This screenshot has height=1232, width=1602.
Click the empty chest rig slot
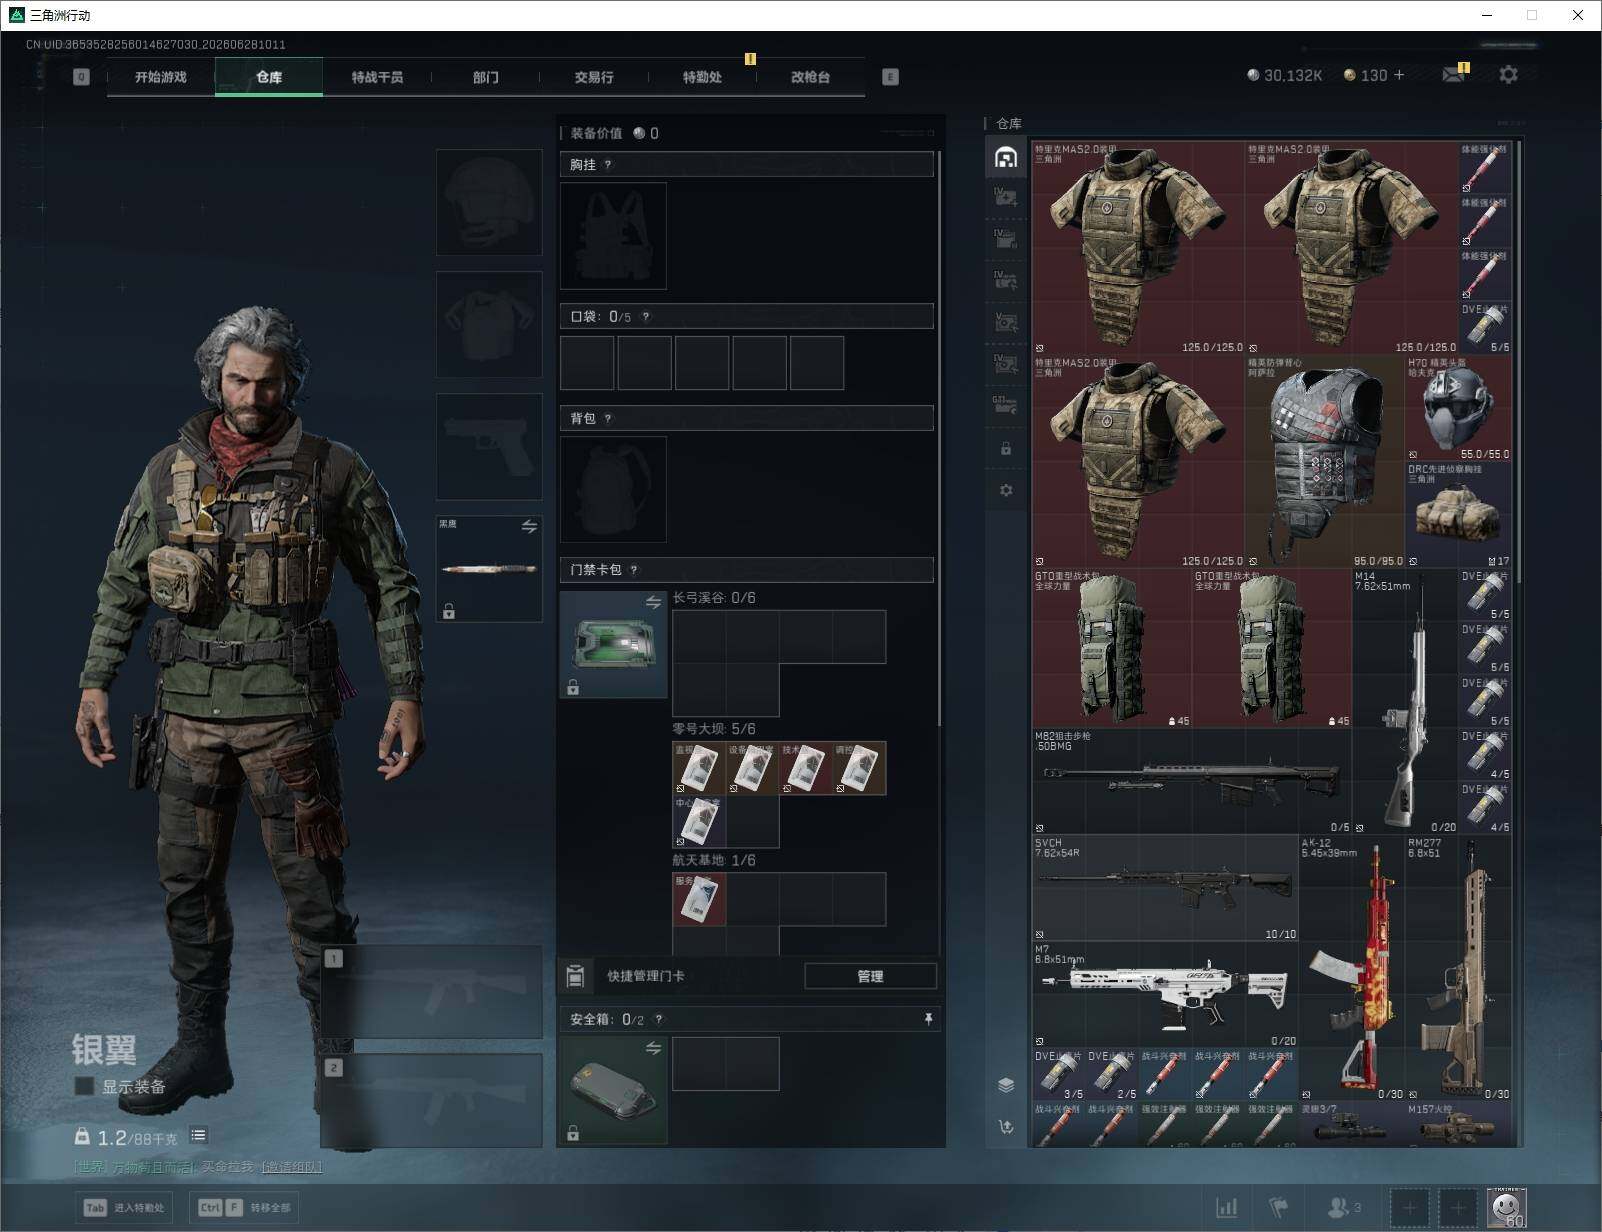[613, 236]
